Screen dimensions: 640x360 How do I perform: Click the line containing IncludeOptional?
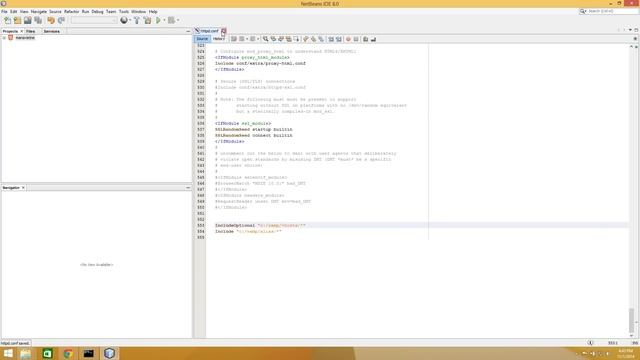[x=417, y=225]
